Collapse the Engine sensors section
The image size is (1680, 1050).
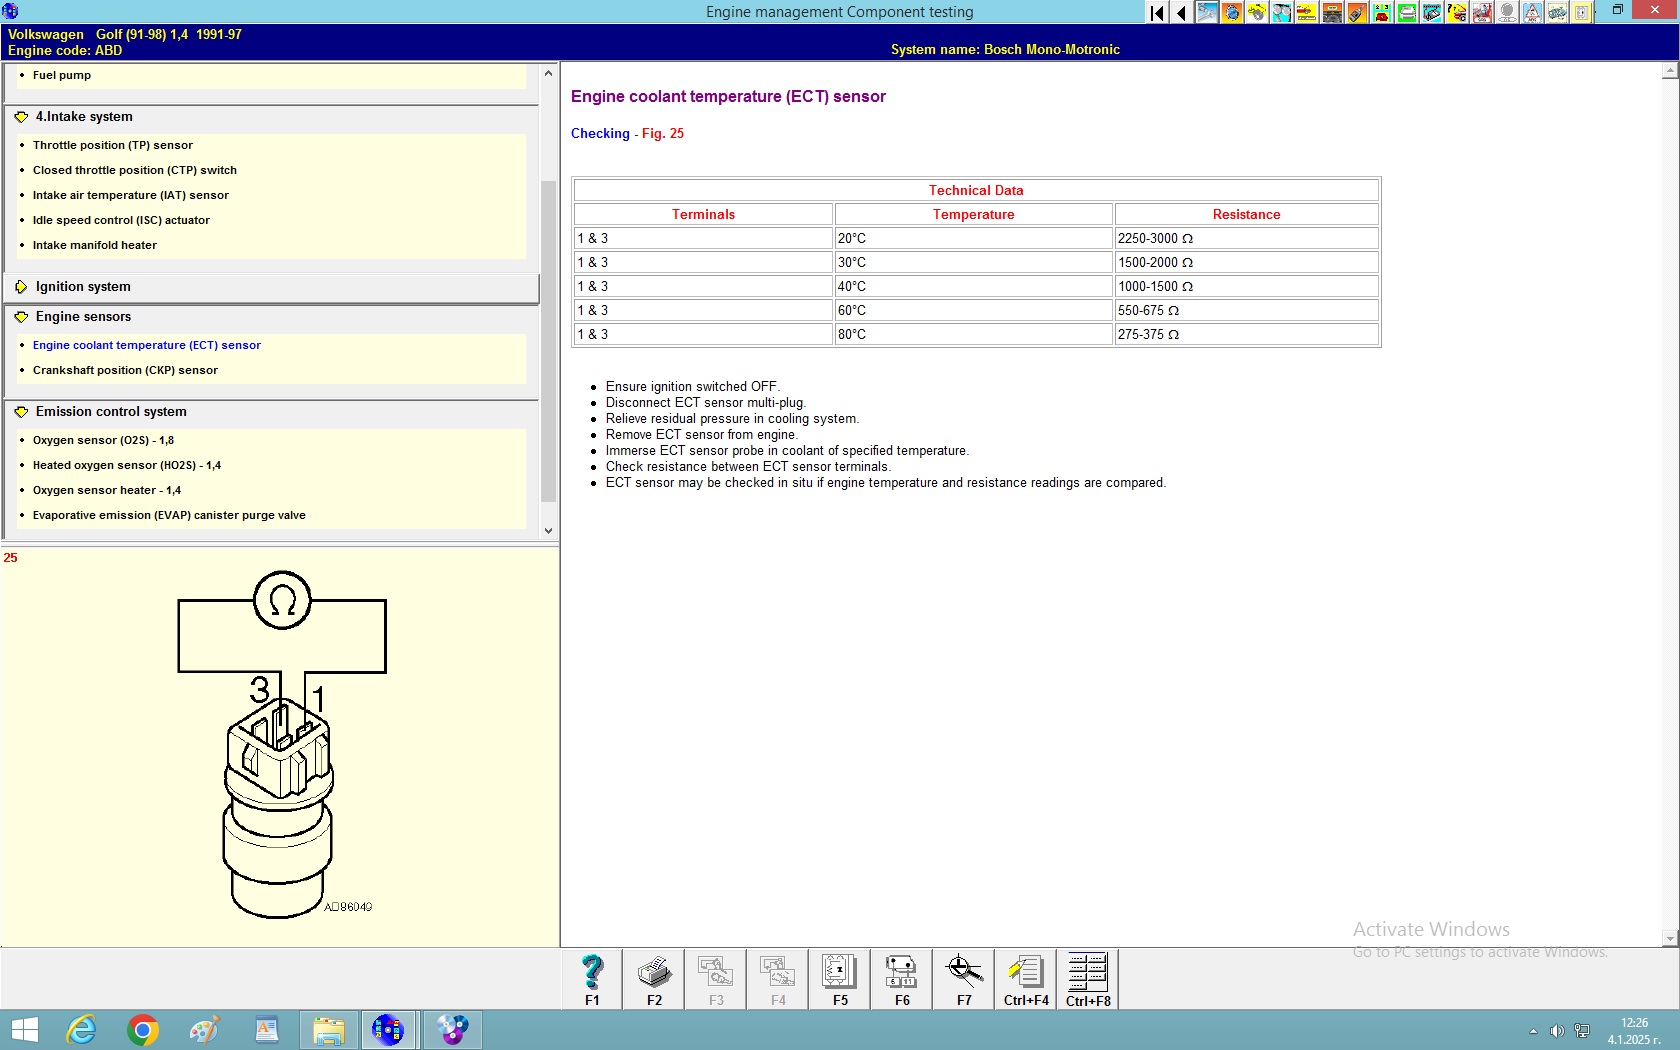click(x=83, y=317)
